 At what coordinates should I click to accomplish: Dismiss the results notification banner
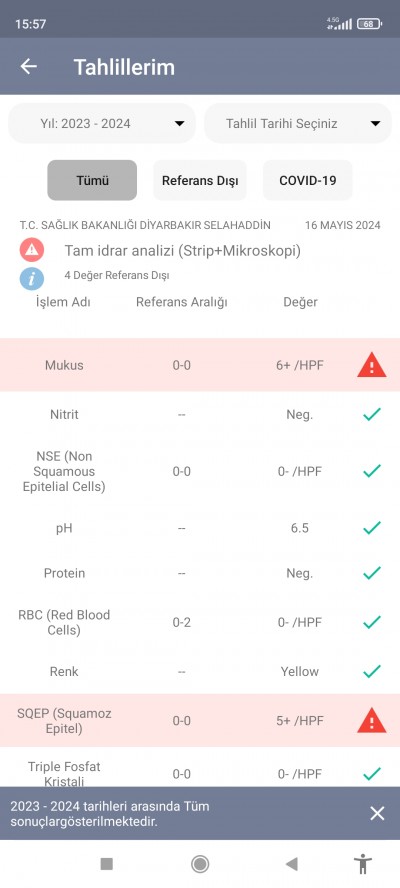tap(377, 814)
